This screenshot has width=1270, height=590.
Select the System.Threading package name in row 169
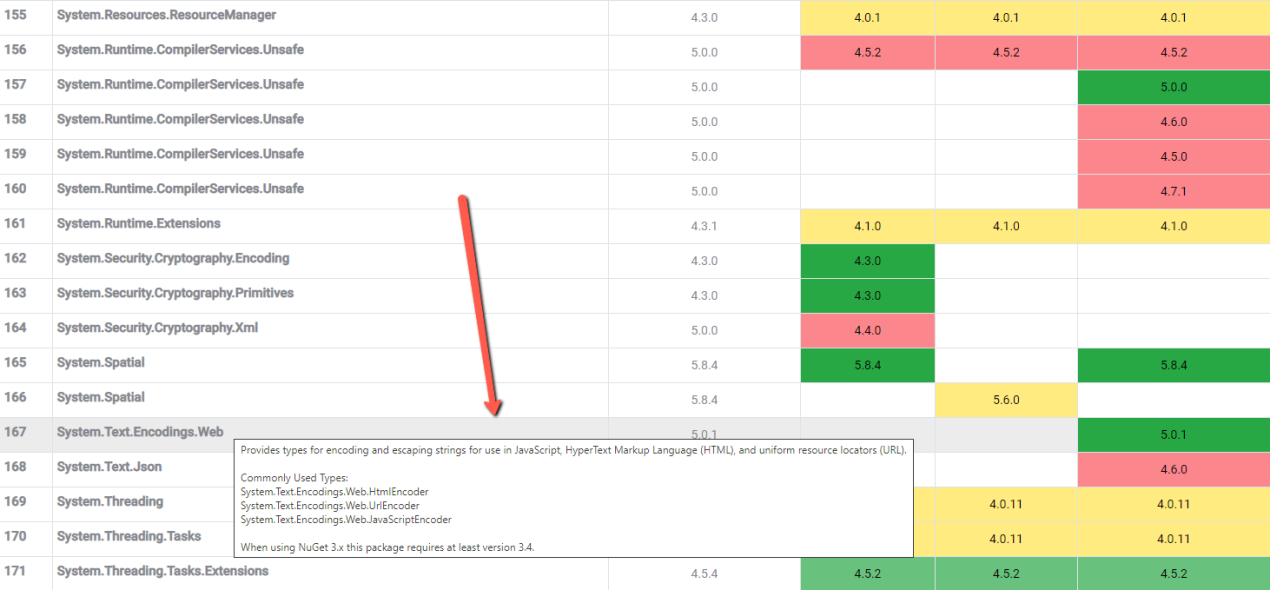coord(110,502)
